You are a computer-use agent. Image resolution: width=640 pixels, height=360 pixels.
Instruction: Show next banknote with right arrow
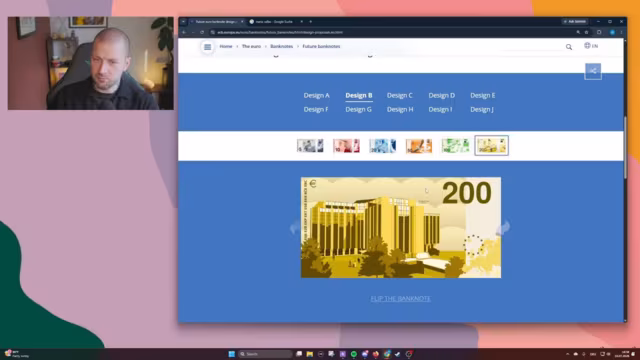pos(503,227)
